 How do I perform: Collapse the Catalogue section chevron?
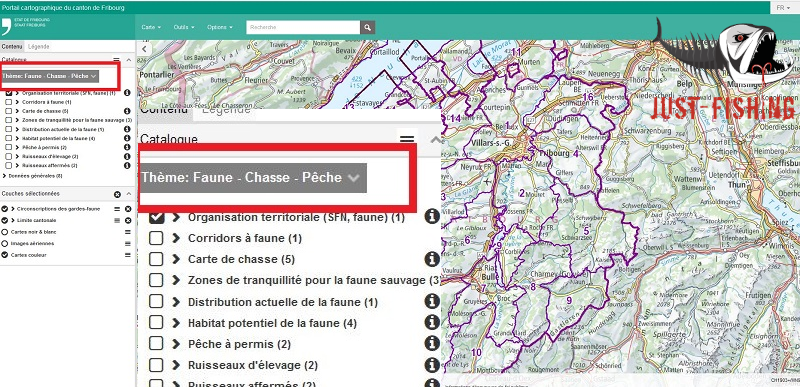(x=129, y=60)
